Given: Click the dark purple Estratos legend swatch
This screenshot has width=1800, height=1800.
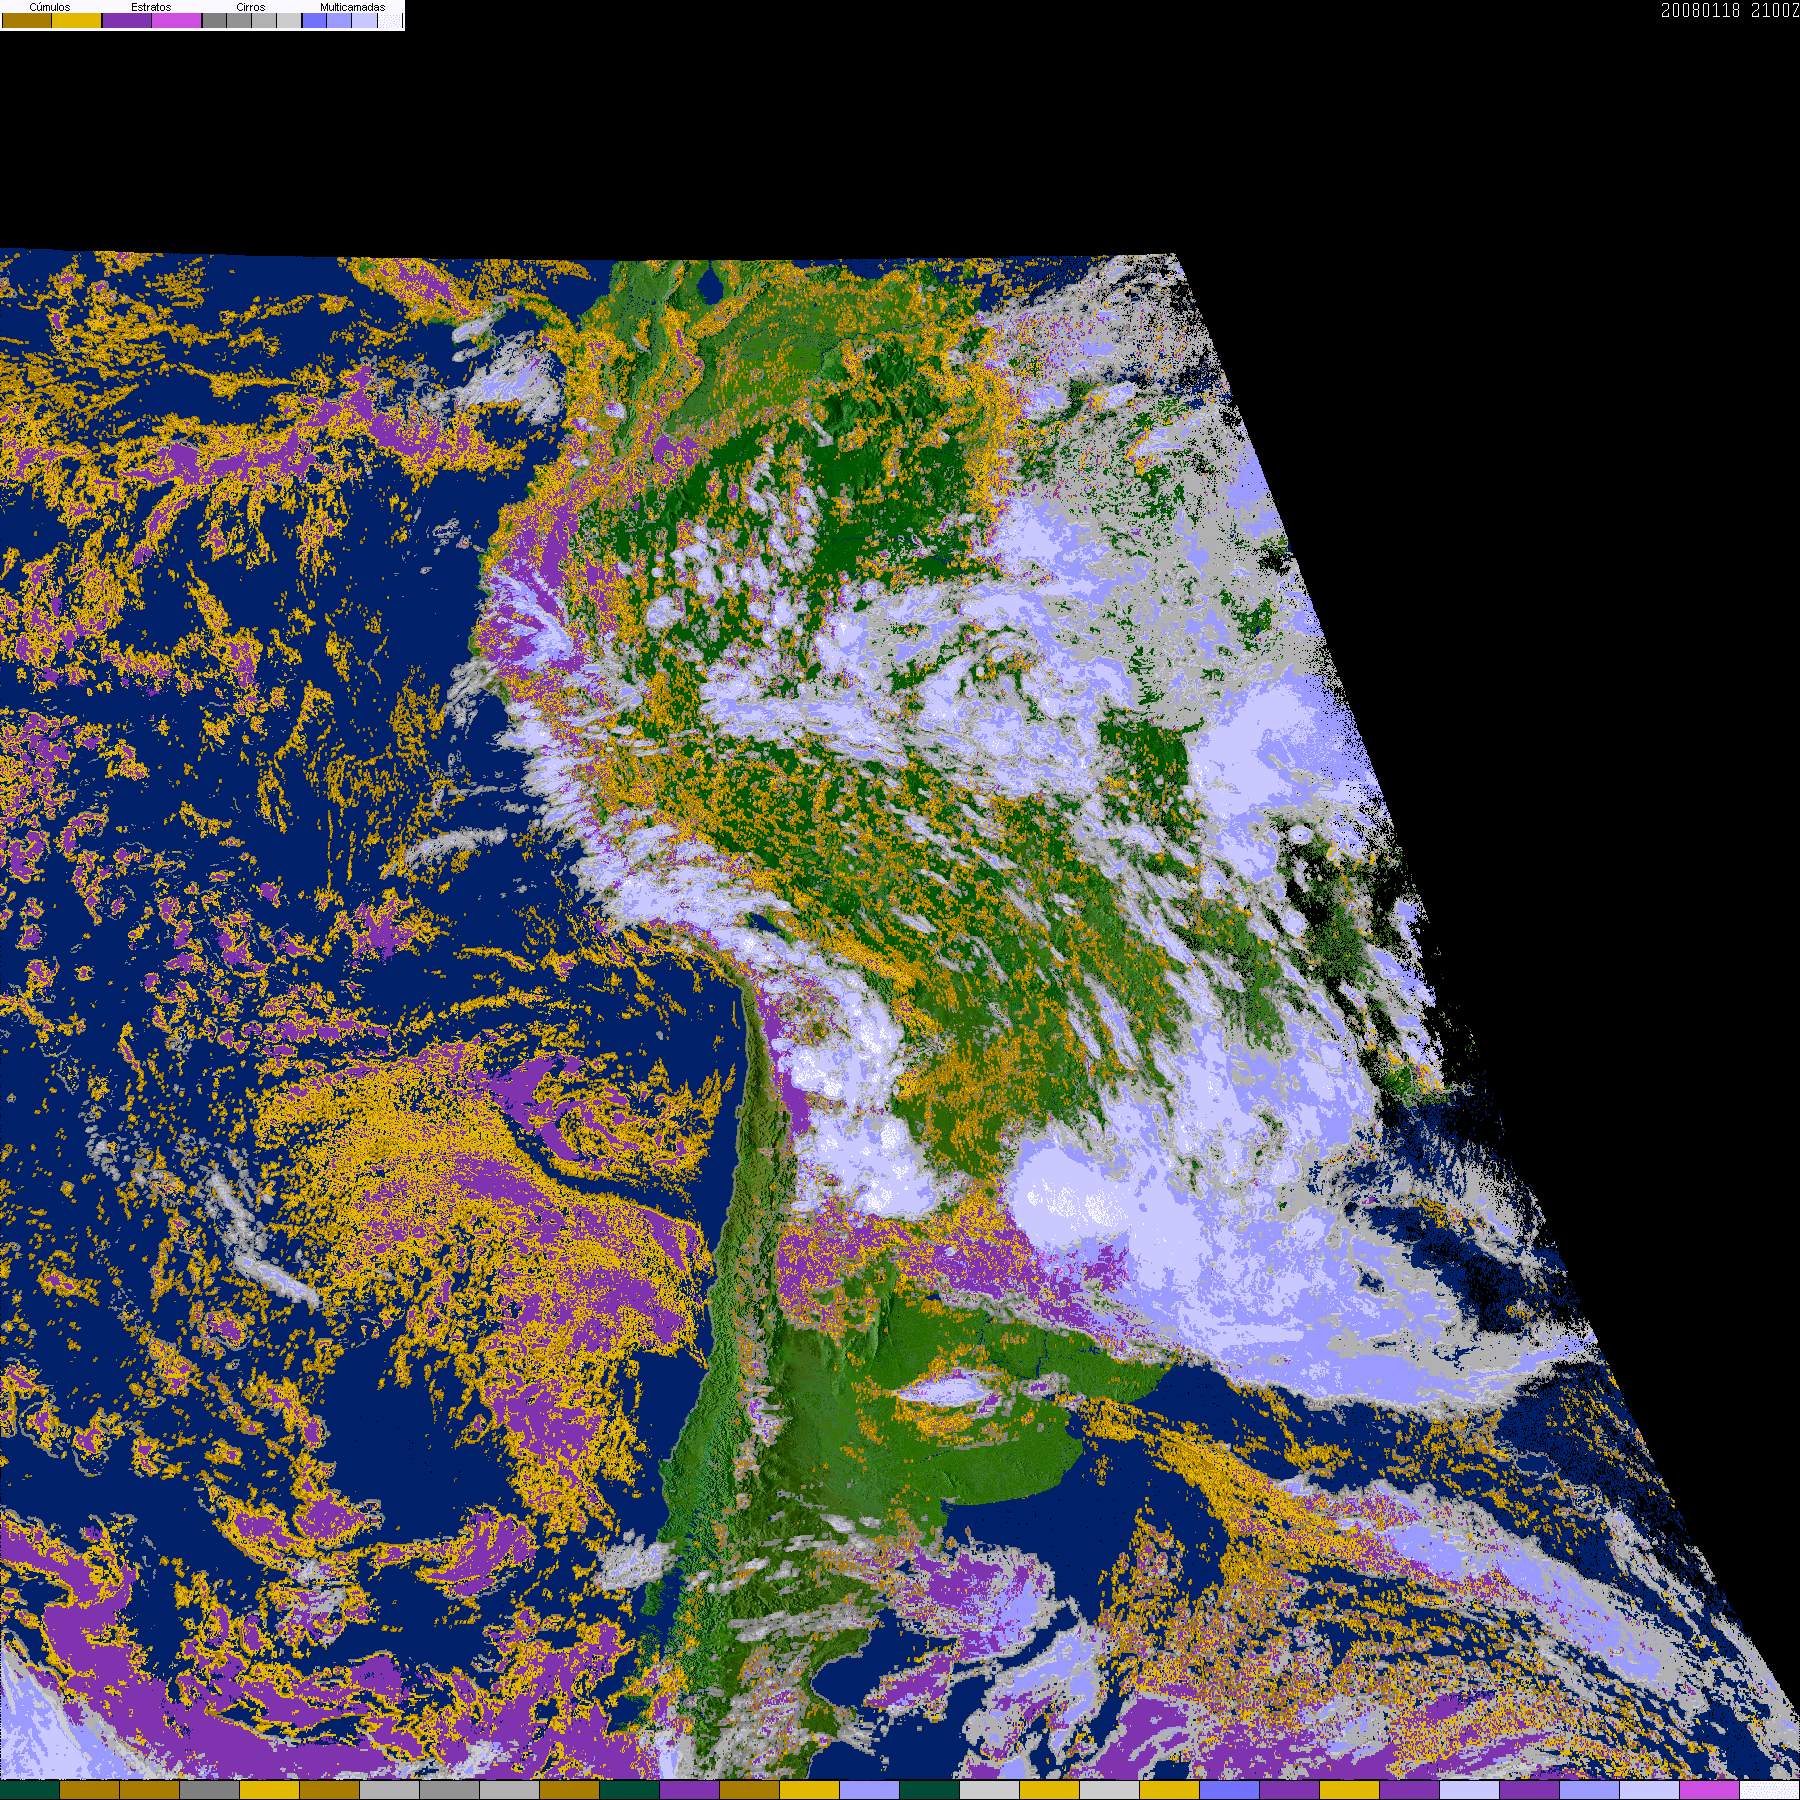Looking at the screenshot, I should tap(127, 20).
